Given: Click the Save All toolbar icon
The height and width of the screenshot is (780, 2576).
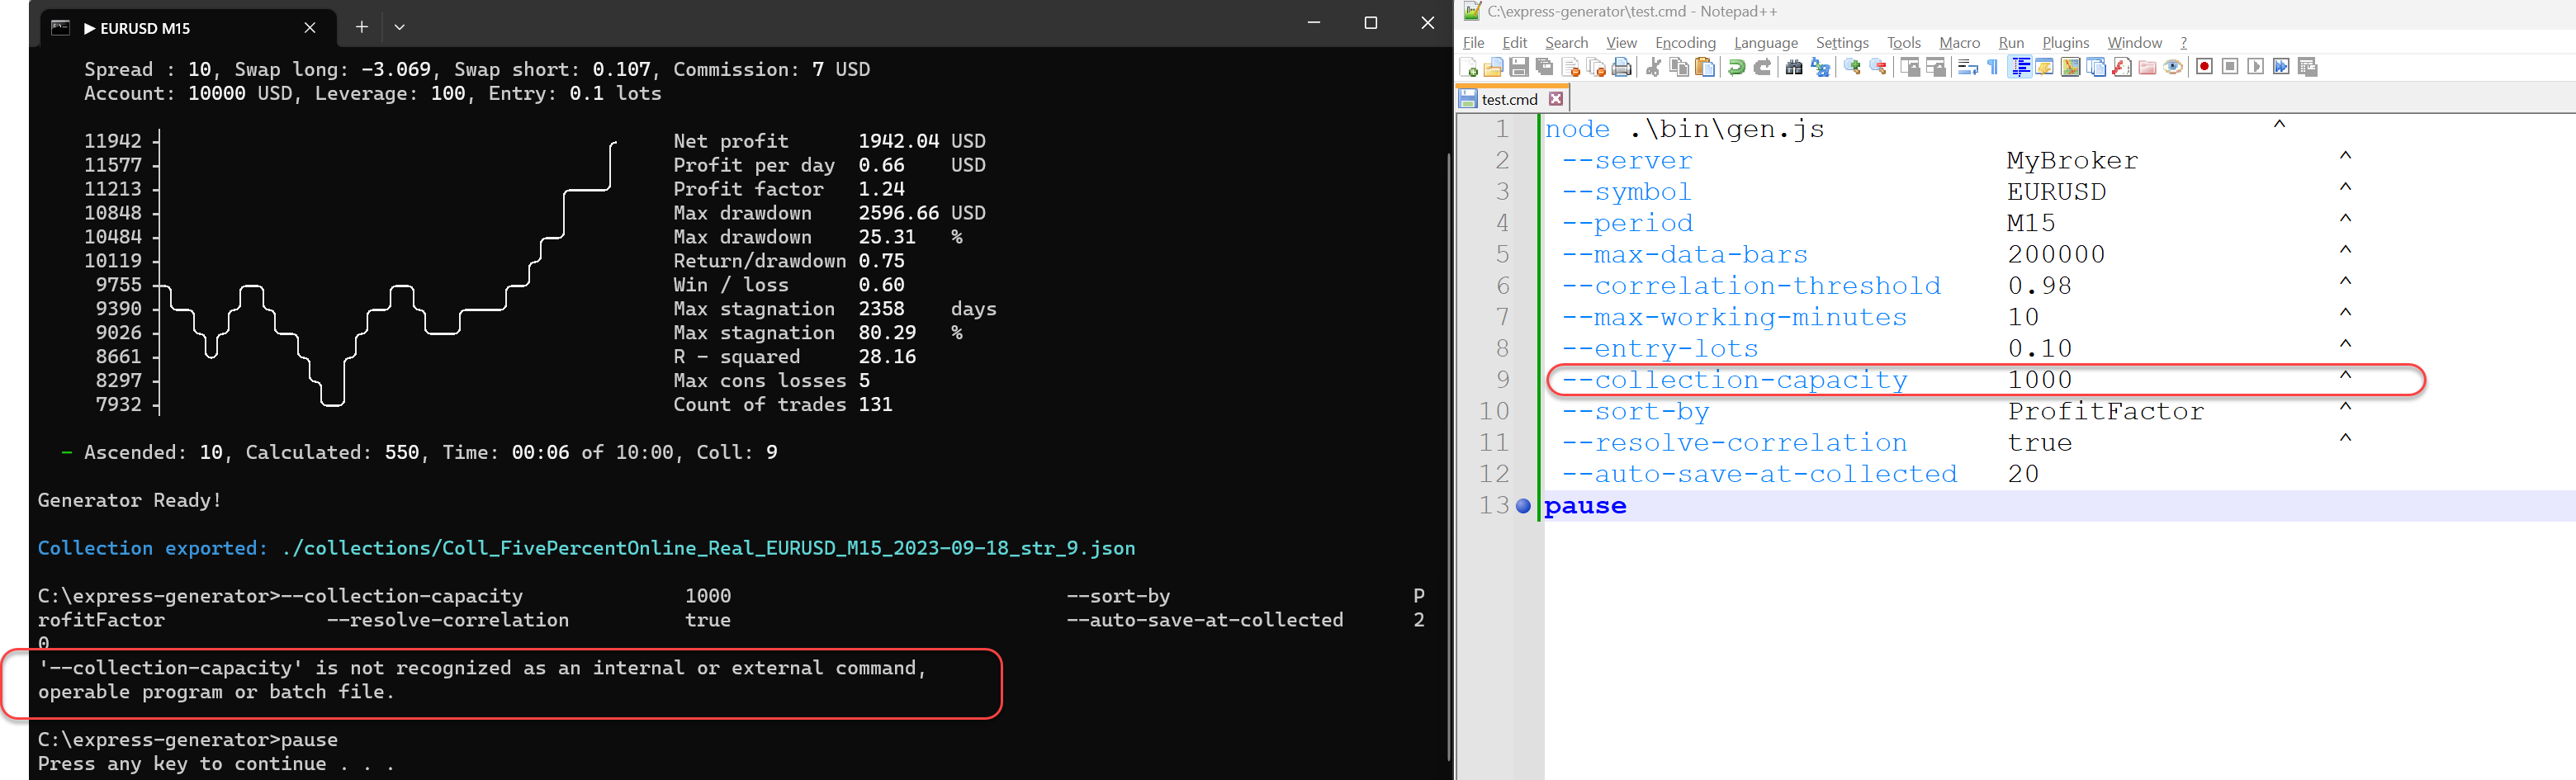Looking at the screenshot, I should tap(1545, 67).
